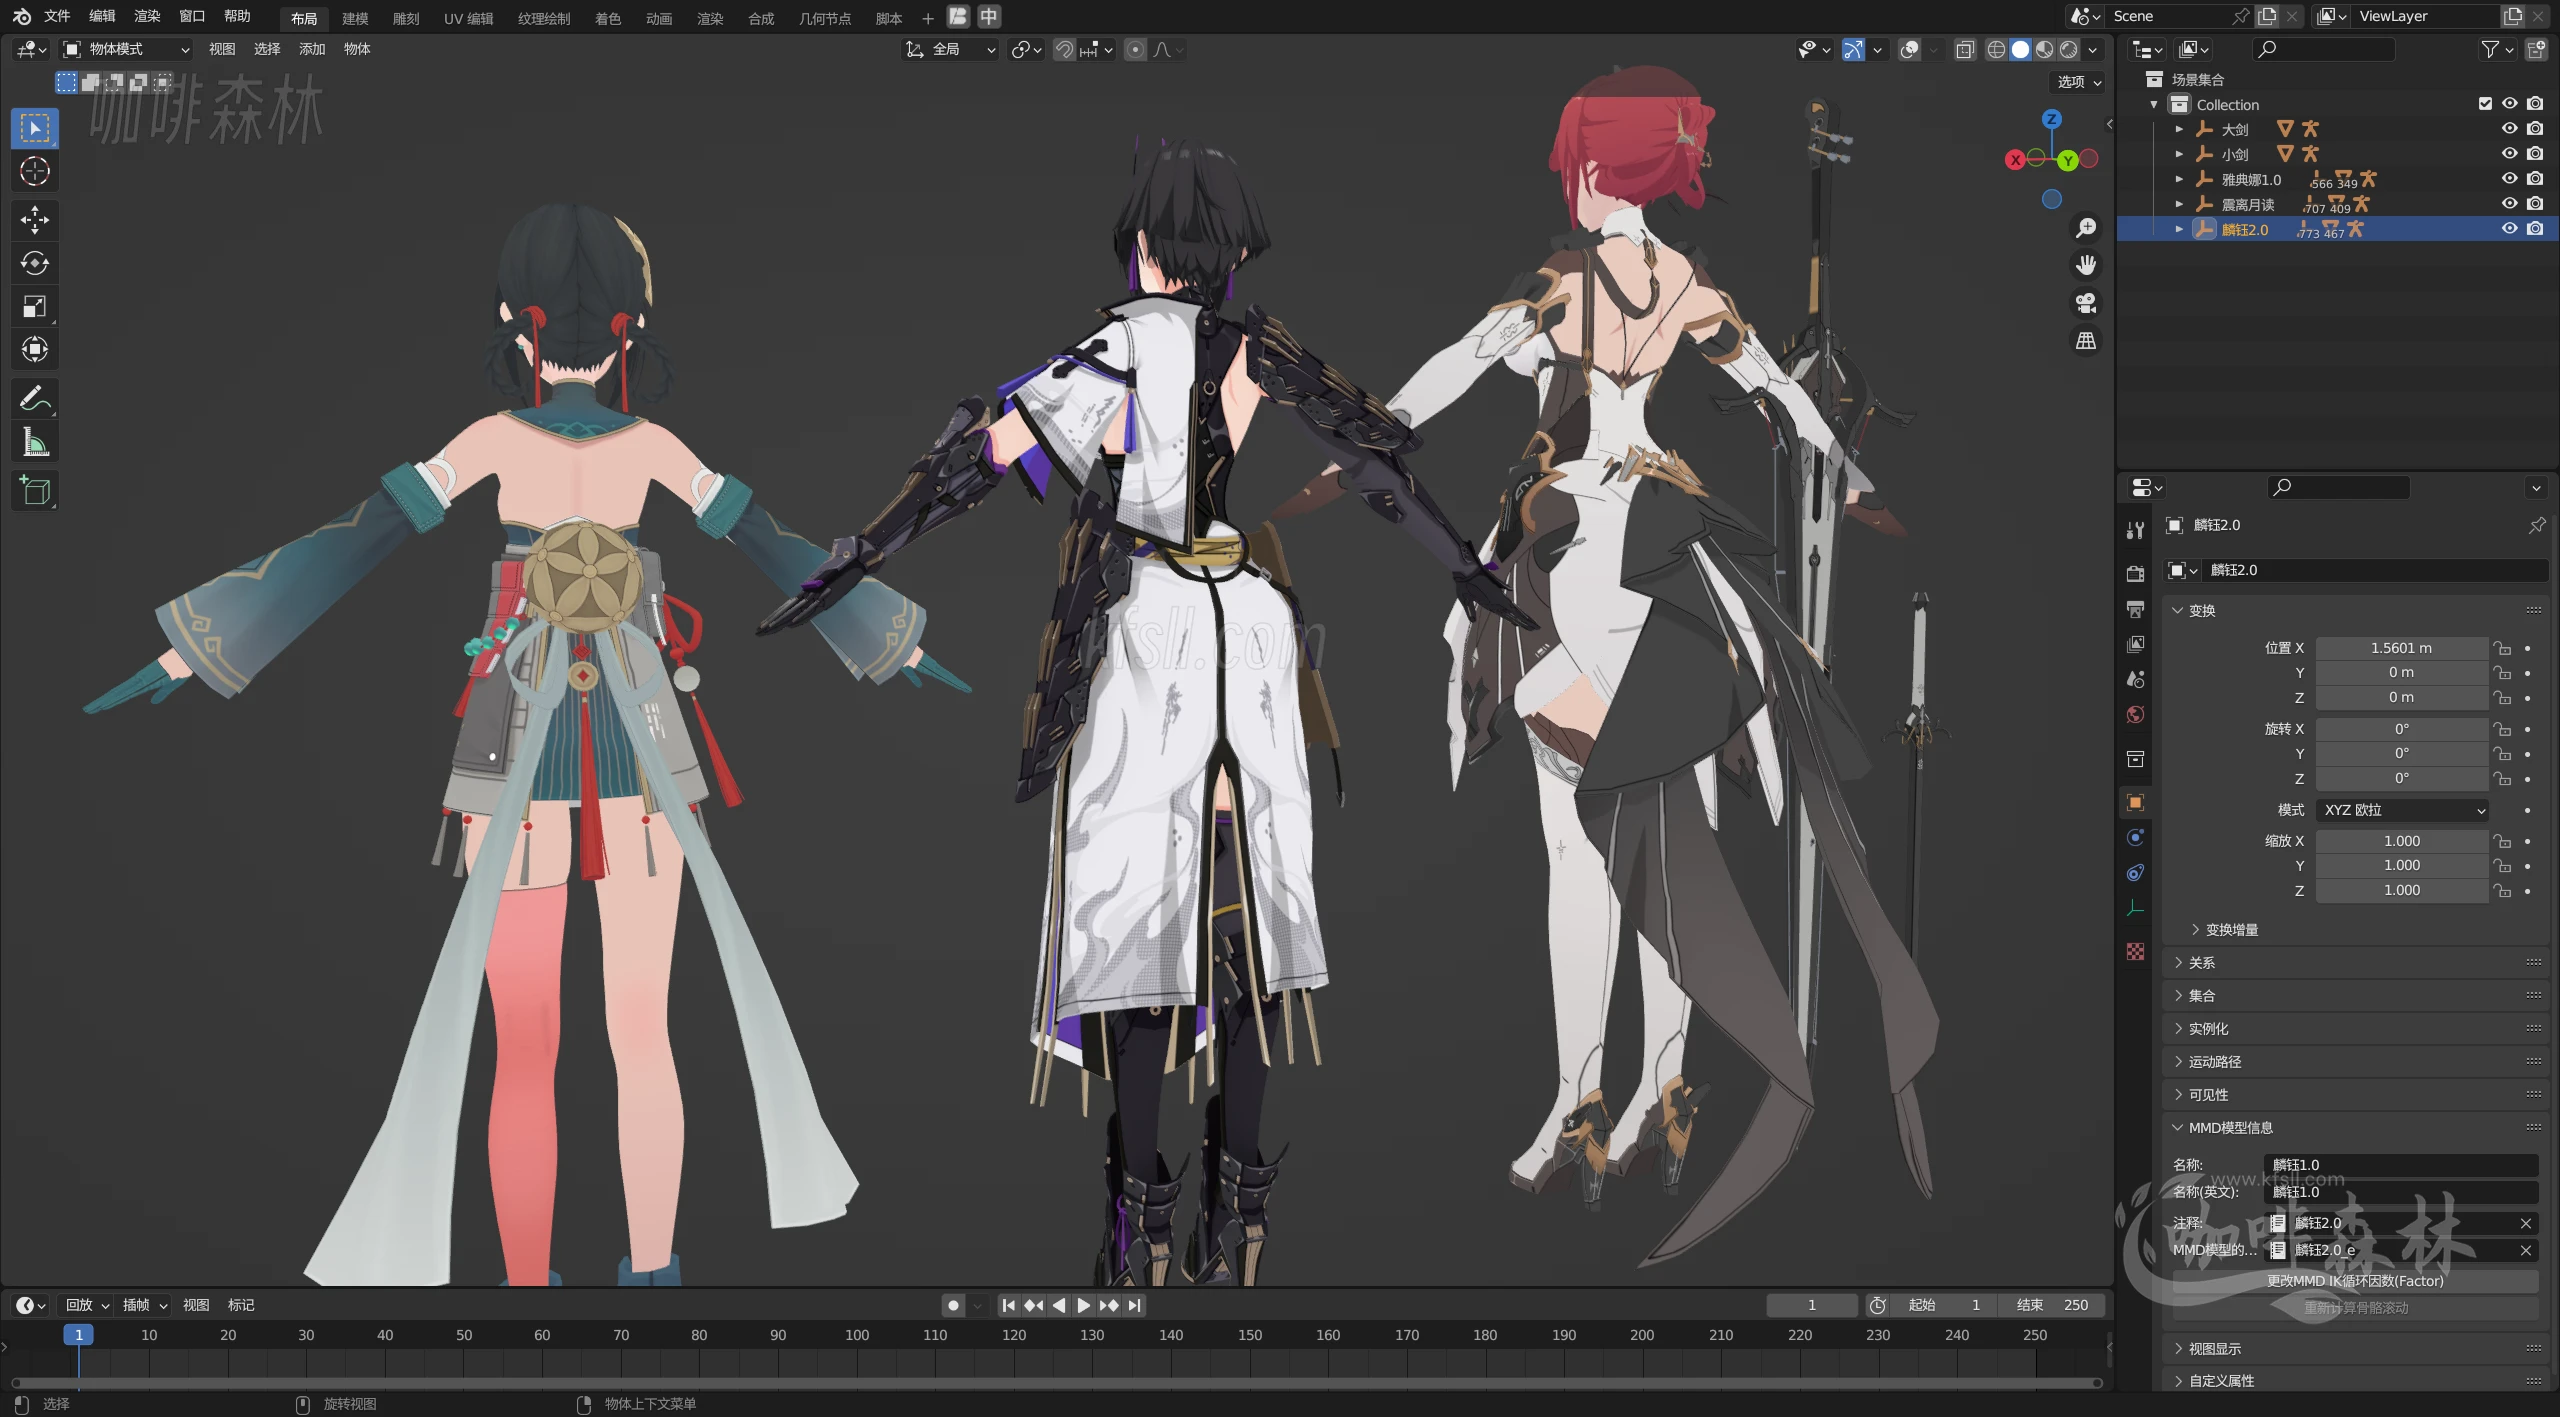Hide 小剑 in viewport via eye icon
Image resolution: width=2560 pixels, height=1417 pixels.
coord(2509,153)
